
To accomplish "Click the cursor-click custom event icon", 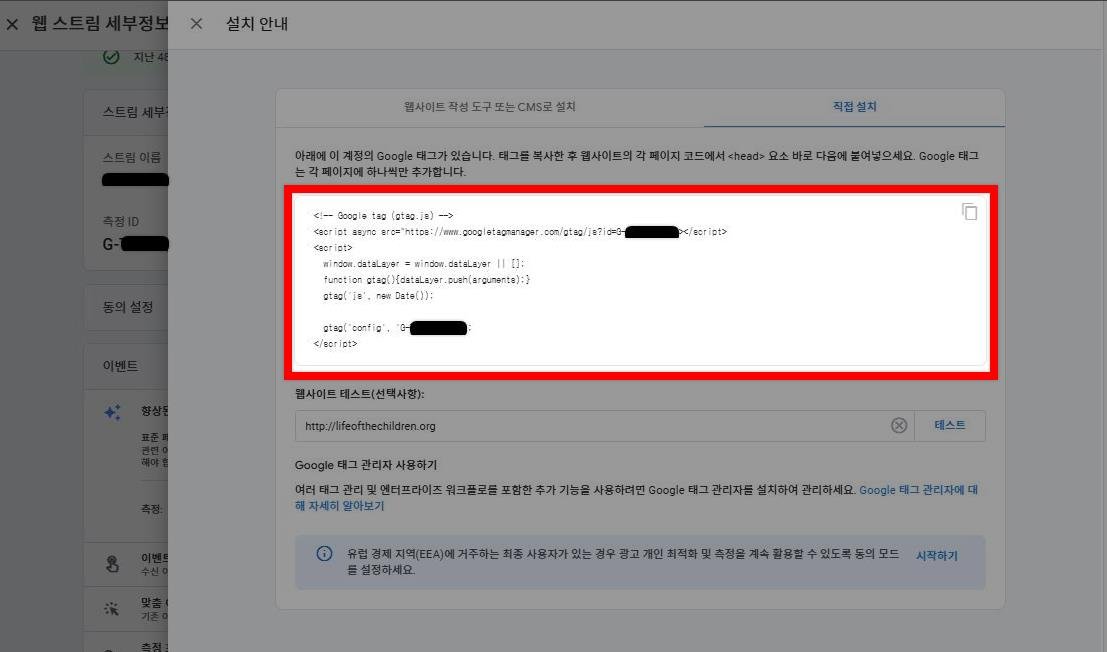I will pos(112,608).
